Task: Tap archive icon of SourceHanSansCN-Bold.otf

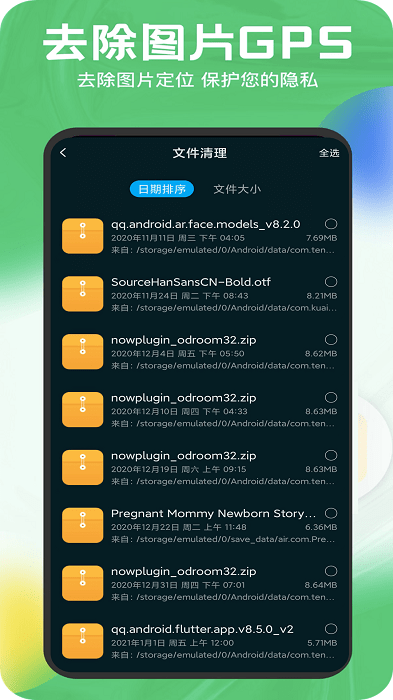Action: [83, 294]
